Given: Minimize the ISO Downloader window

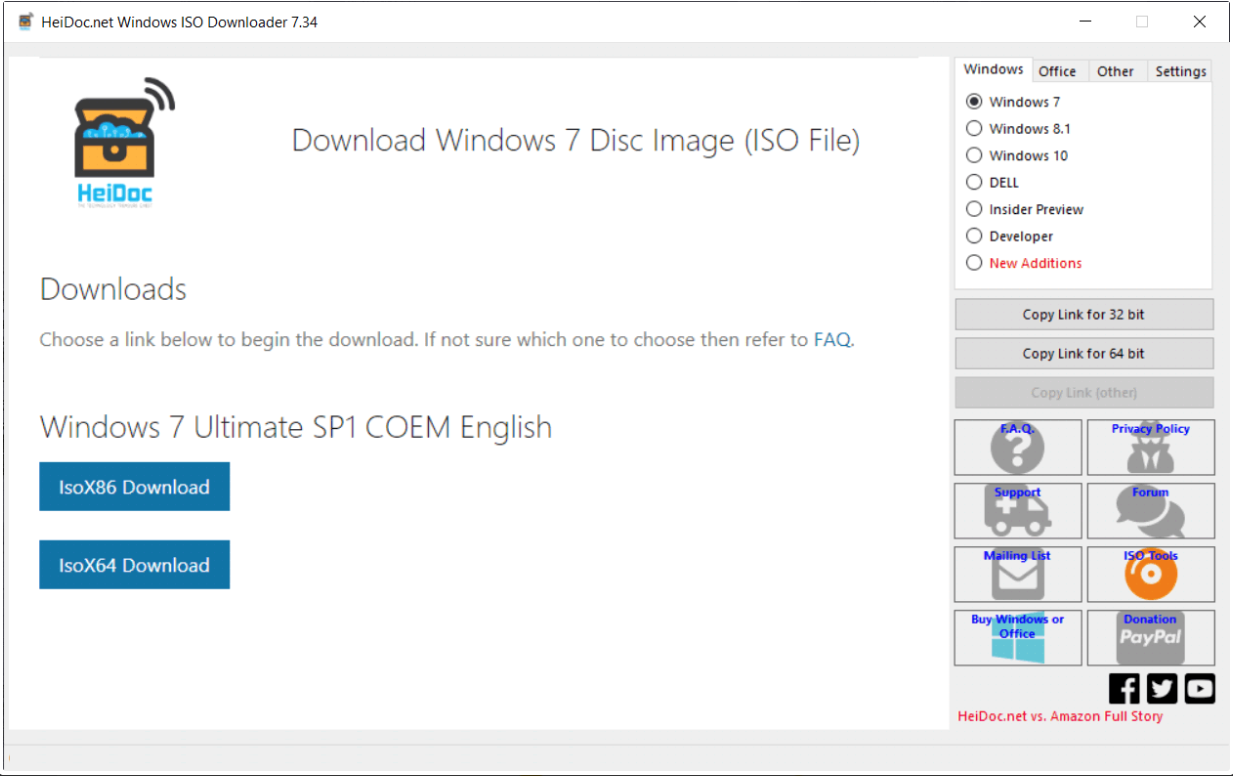Looking at the screenshot, I should pos(1084,22).
